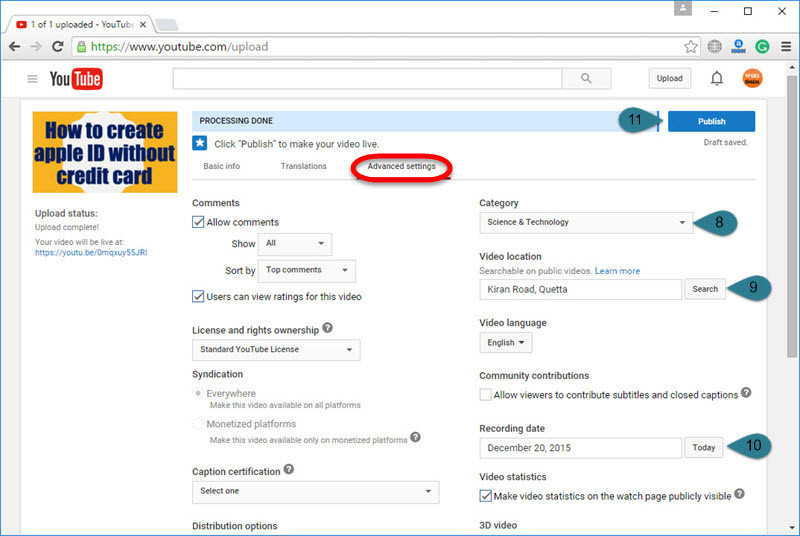
Task: Toggle Make video statistics publicly visible
Action: click(x=486, y=496)
